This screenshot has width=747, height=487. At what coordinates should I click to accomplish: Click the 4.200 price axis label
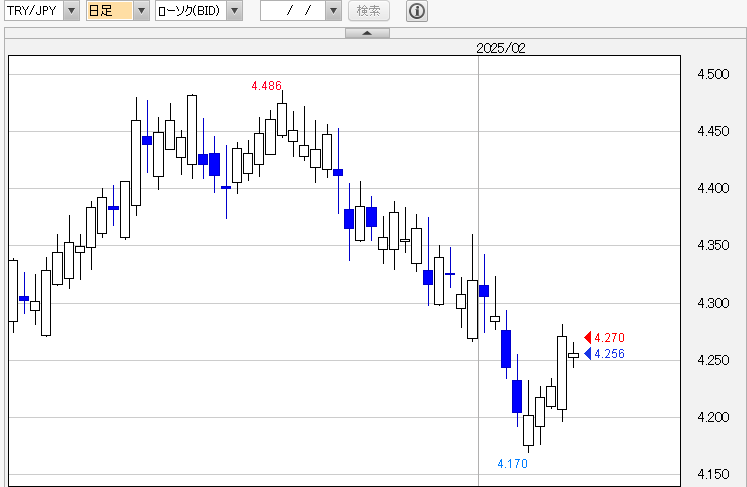tap(713, 417)
